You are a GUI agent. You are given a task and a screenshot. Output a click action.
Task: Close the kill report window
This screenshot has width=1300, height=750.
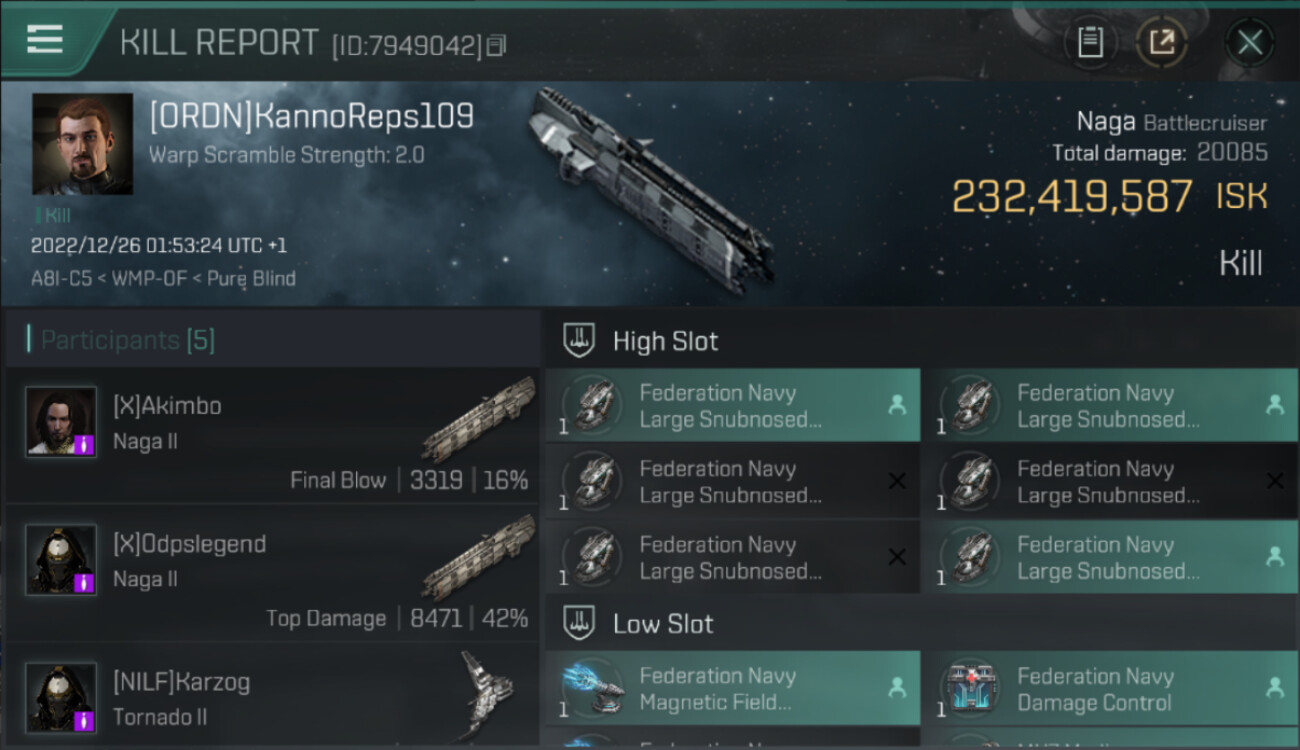pyautogui.click(x=1249, y=42)
